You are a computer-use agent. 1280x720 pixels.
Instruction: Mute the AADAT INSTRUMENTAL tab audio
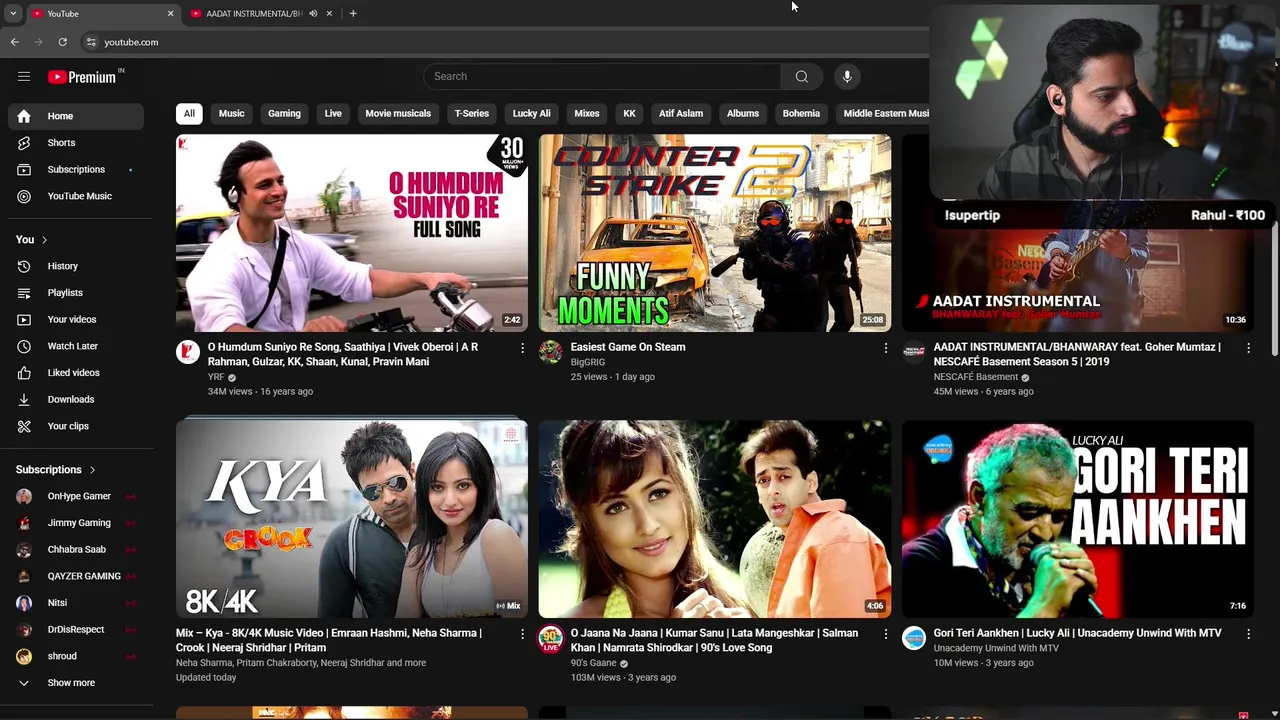(313, 13)
